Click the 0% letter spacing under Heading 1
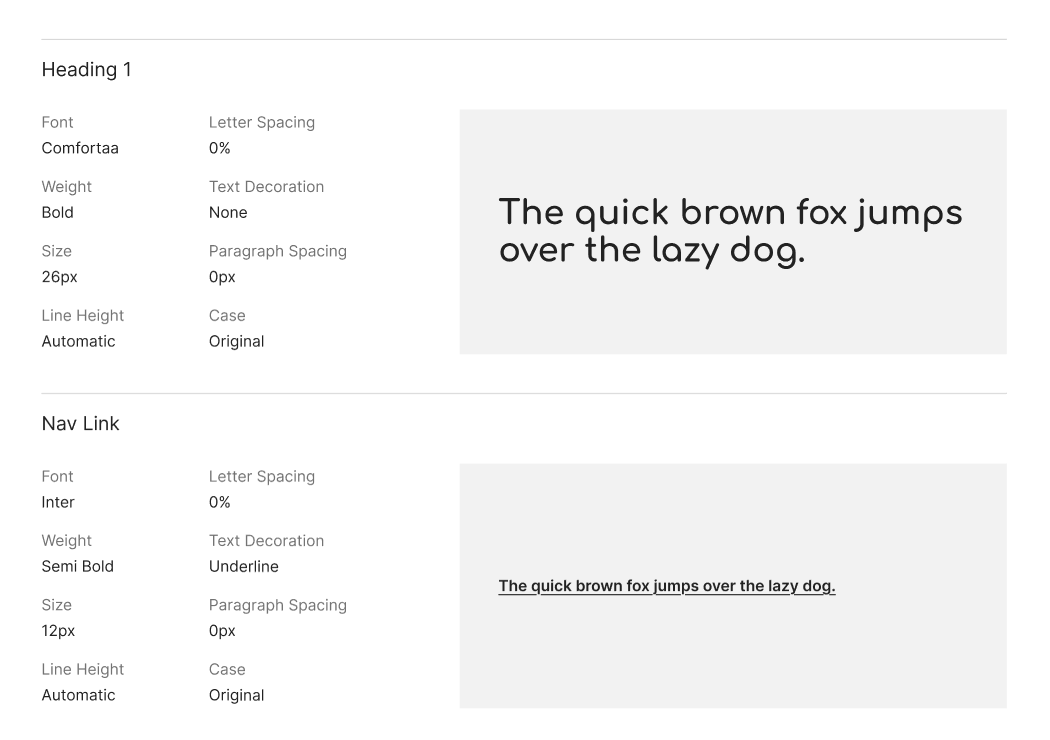This screenshot has width=1050, height=740. tap(219, 148)
